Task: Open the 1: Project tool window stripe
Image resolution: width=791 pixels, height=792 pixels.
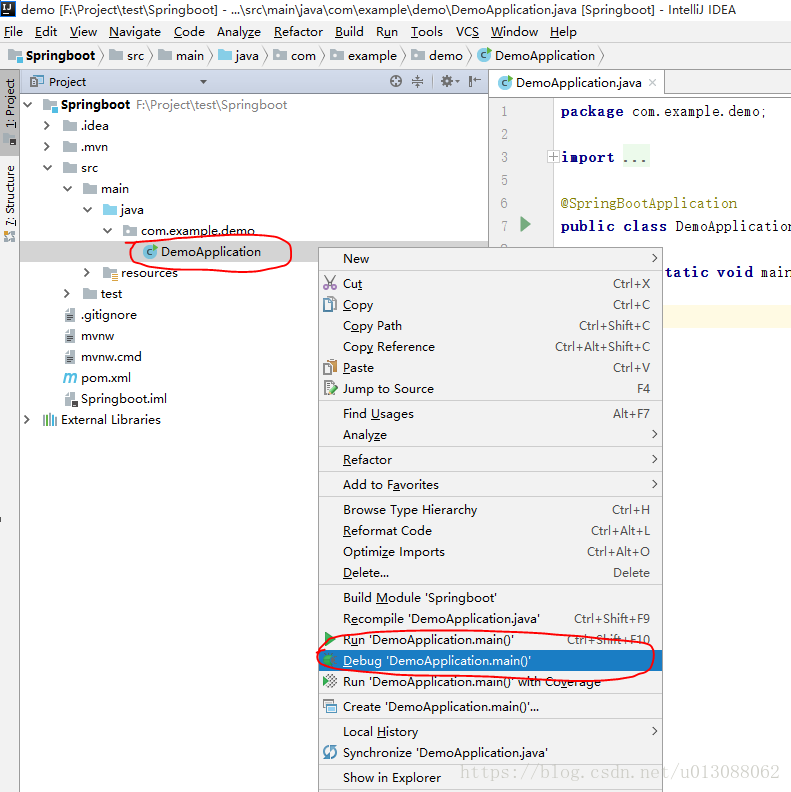Action: [10, 112]
